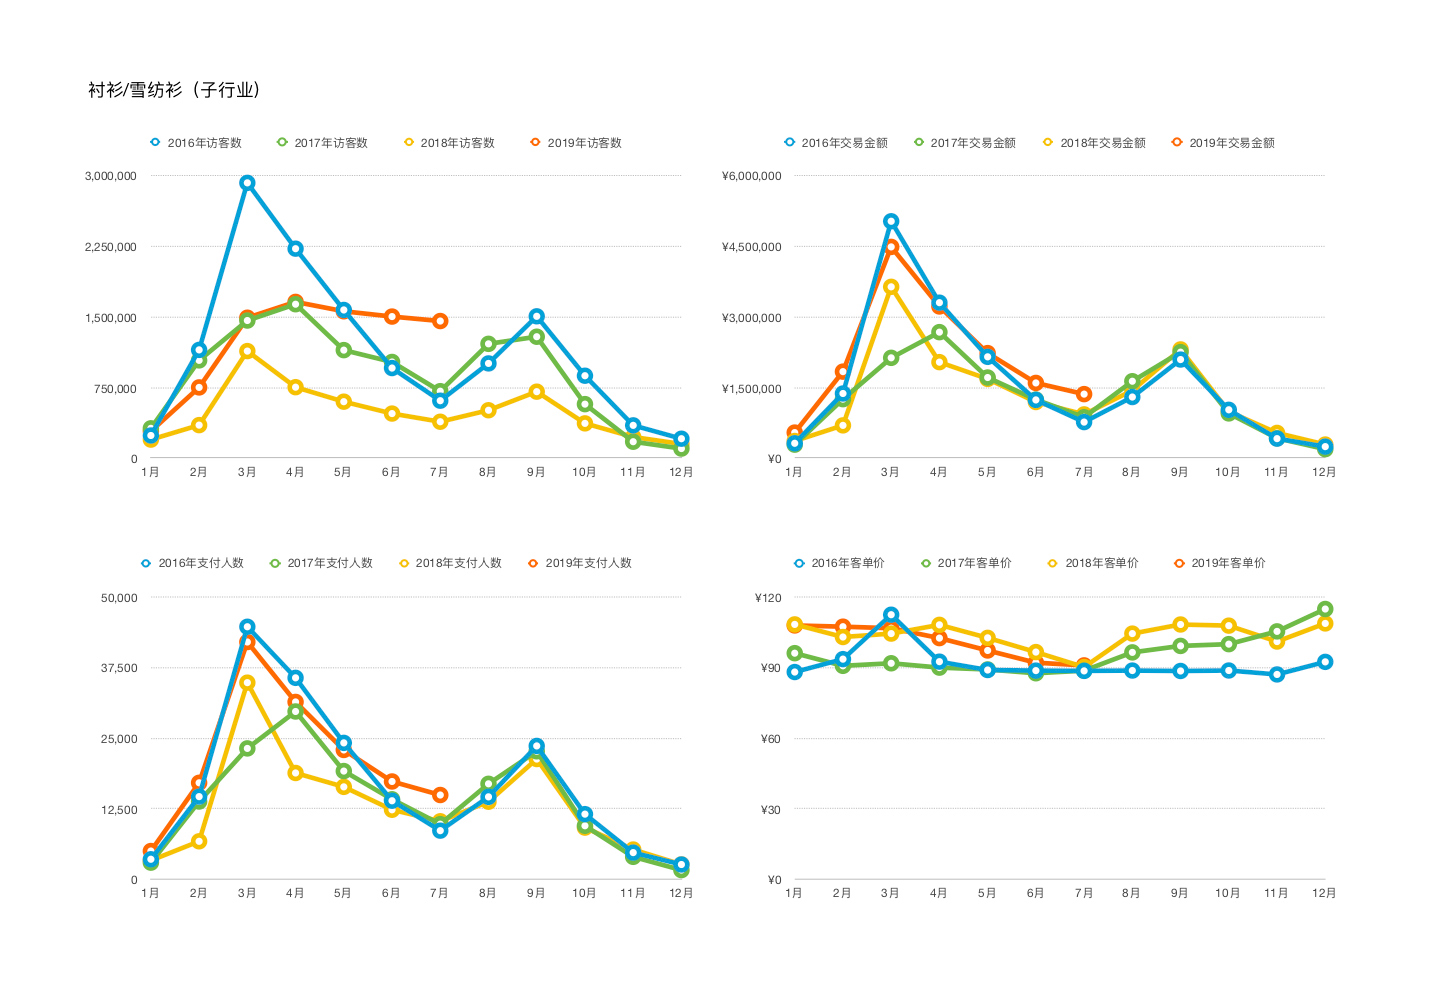
Task: Select the 衬衫/雪纺衫（子行业）page title
Action: [x=177, y=90]
